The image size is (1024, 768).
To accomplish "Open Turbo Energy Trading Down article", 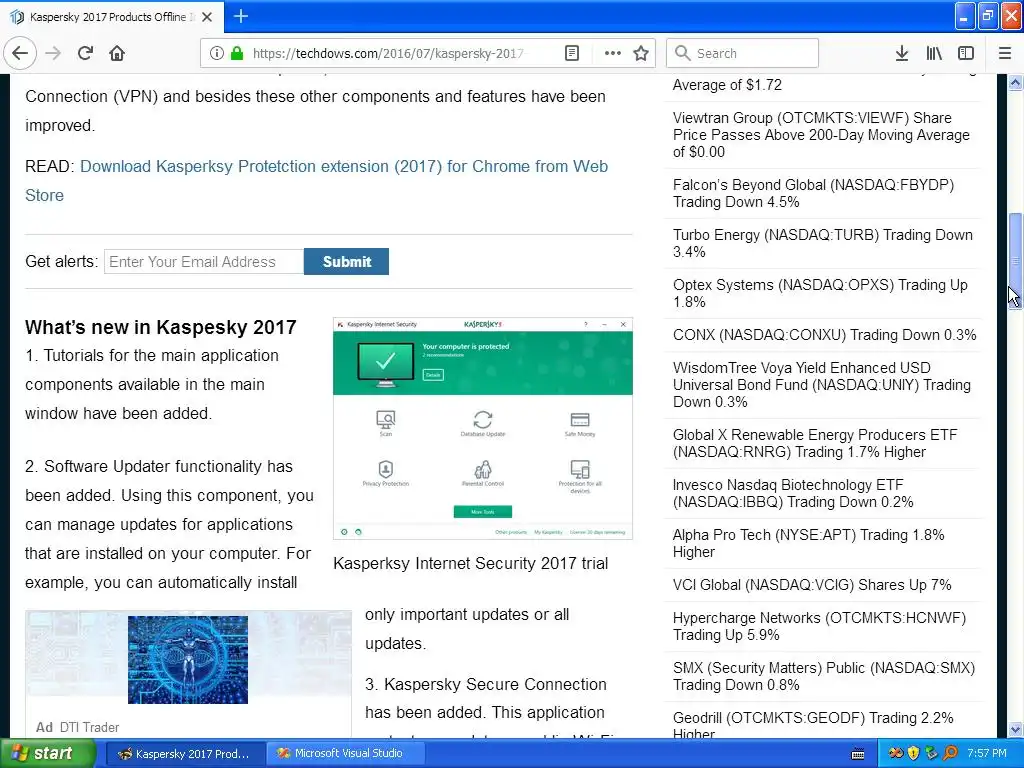I will coord(822,244).
